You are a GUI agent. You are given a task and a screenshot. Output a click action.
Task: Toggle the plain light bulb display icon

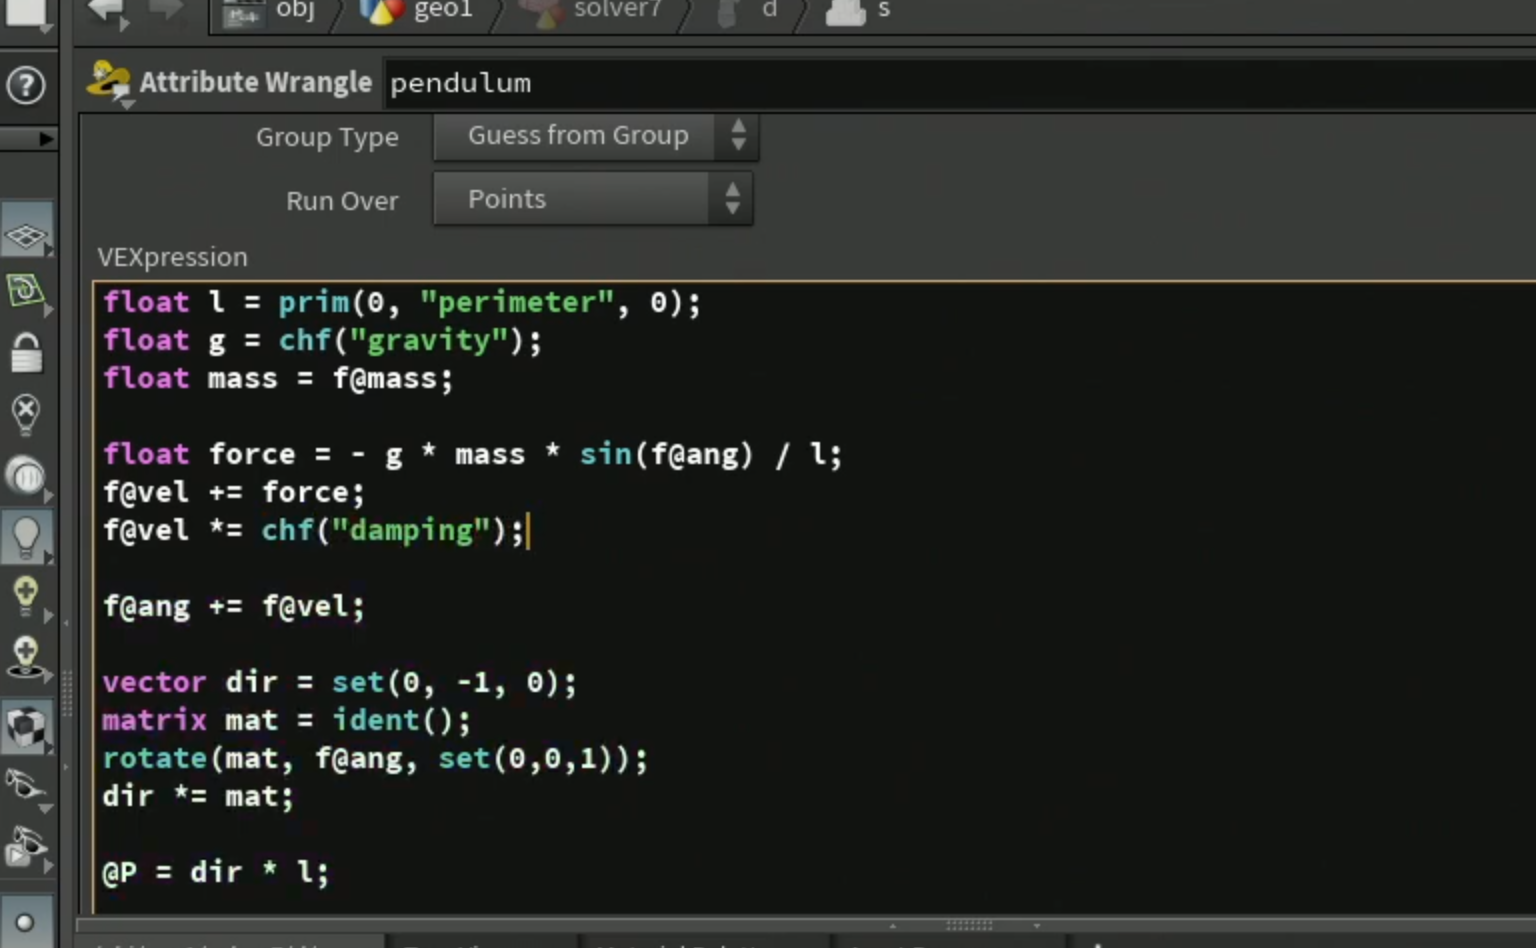click(x=26, y=537)
